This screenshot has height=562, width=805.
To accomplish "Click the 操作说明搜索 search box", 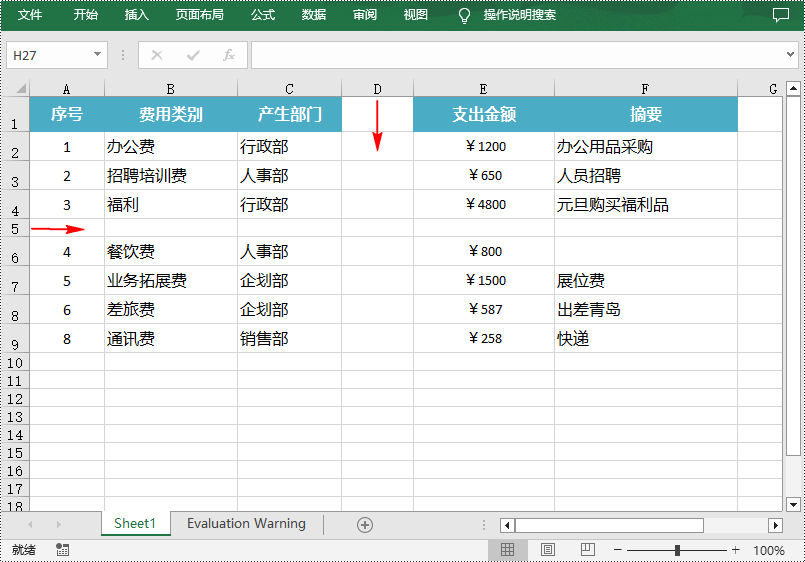I will (520, 15).
